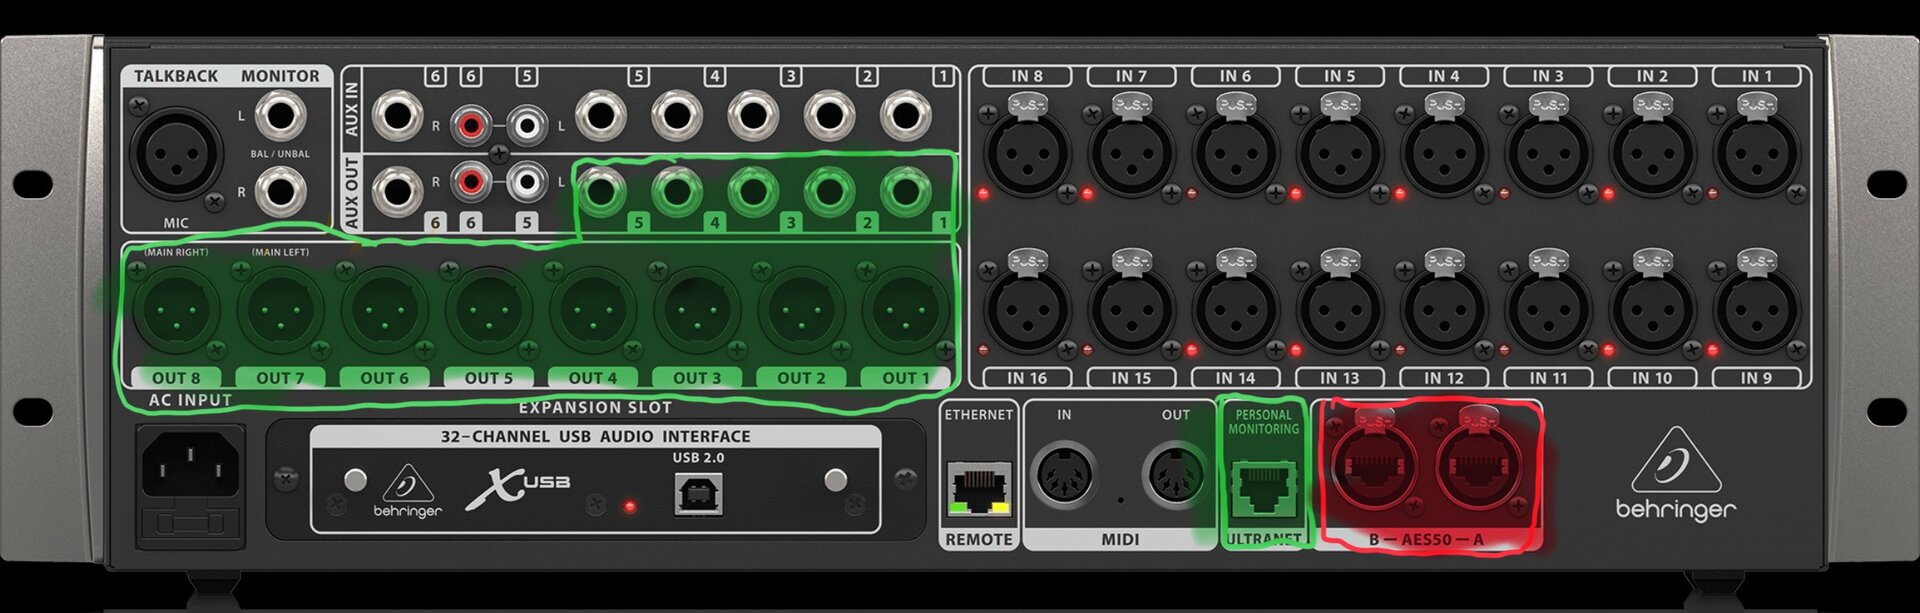The height and width of the screenshot is (613, 1920).
Task: Click the OUT 2 XLR output connector
Action: (801, 310)
